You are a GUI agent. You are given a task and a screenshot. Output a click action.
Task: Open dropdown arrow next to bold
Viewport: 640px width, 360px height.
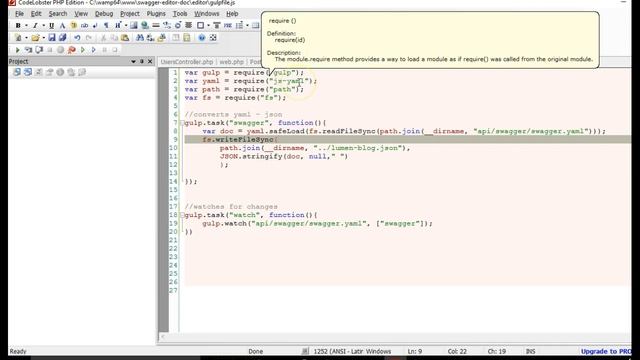27,26
